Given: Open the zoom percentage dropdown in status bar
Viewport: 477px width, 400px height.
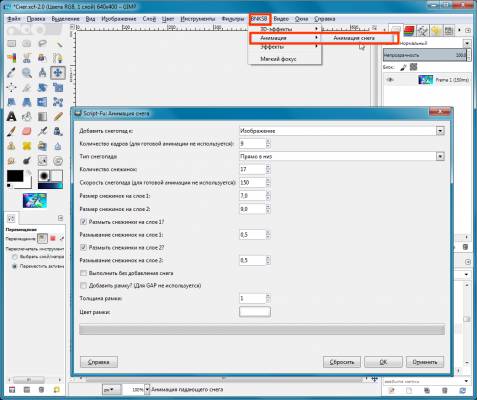Looking at the screenshot, I should (x=147, y=389).
